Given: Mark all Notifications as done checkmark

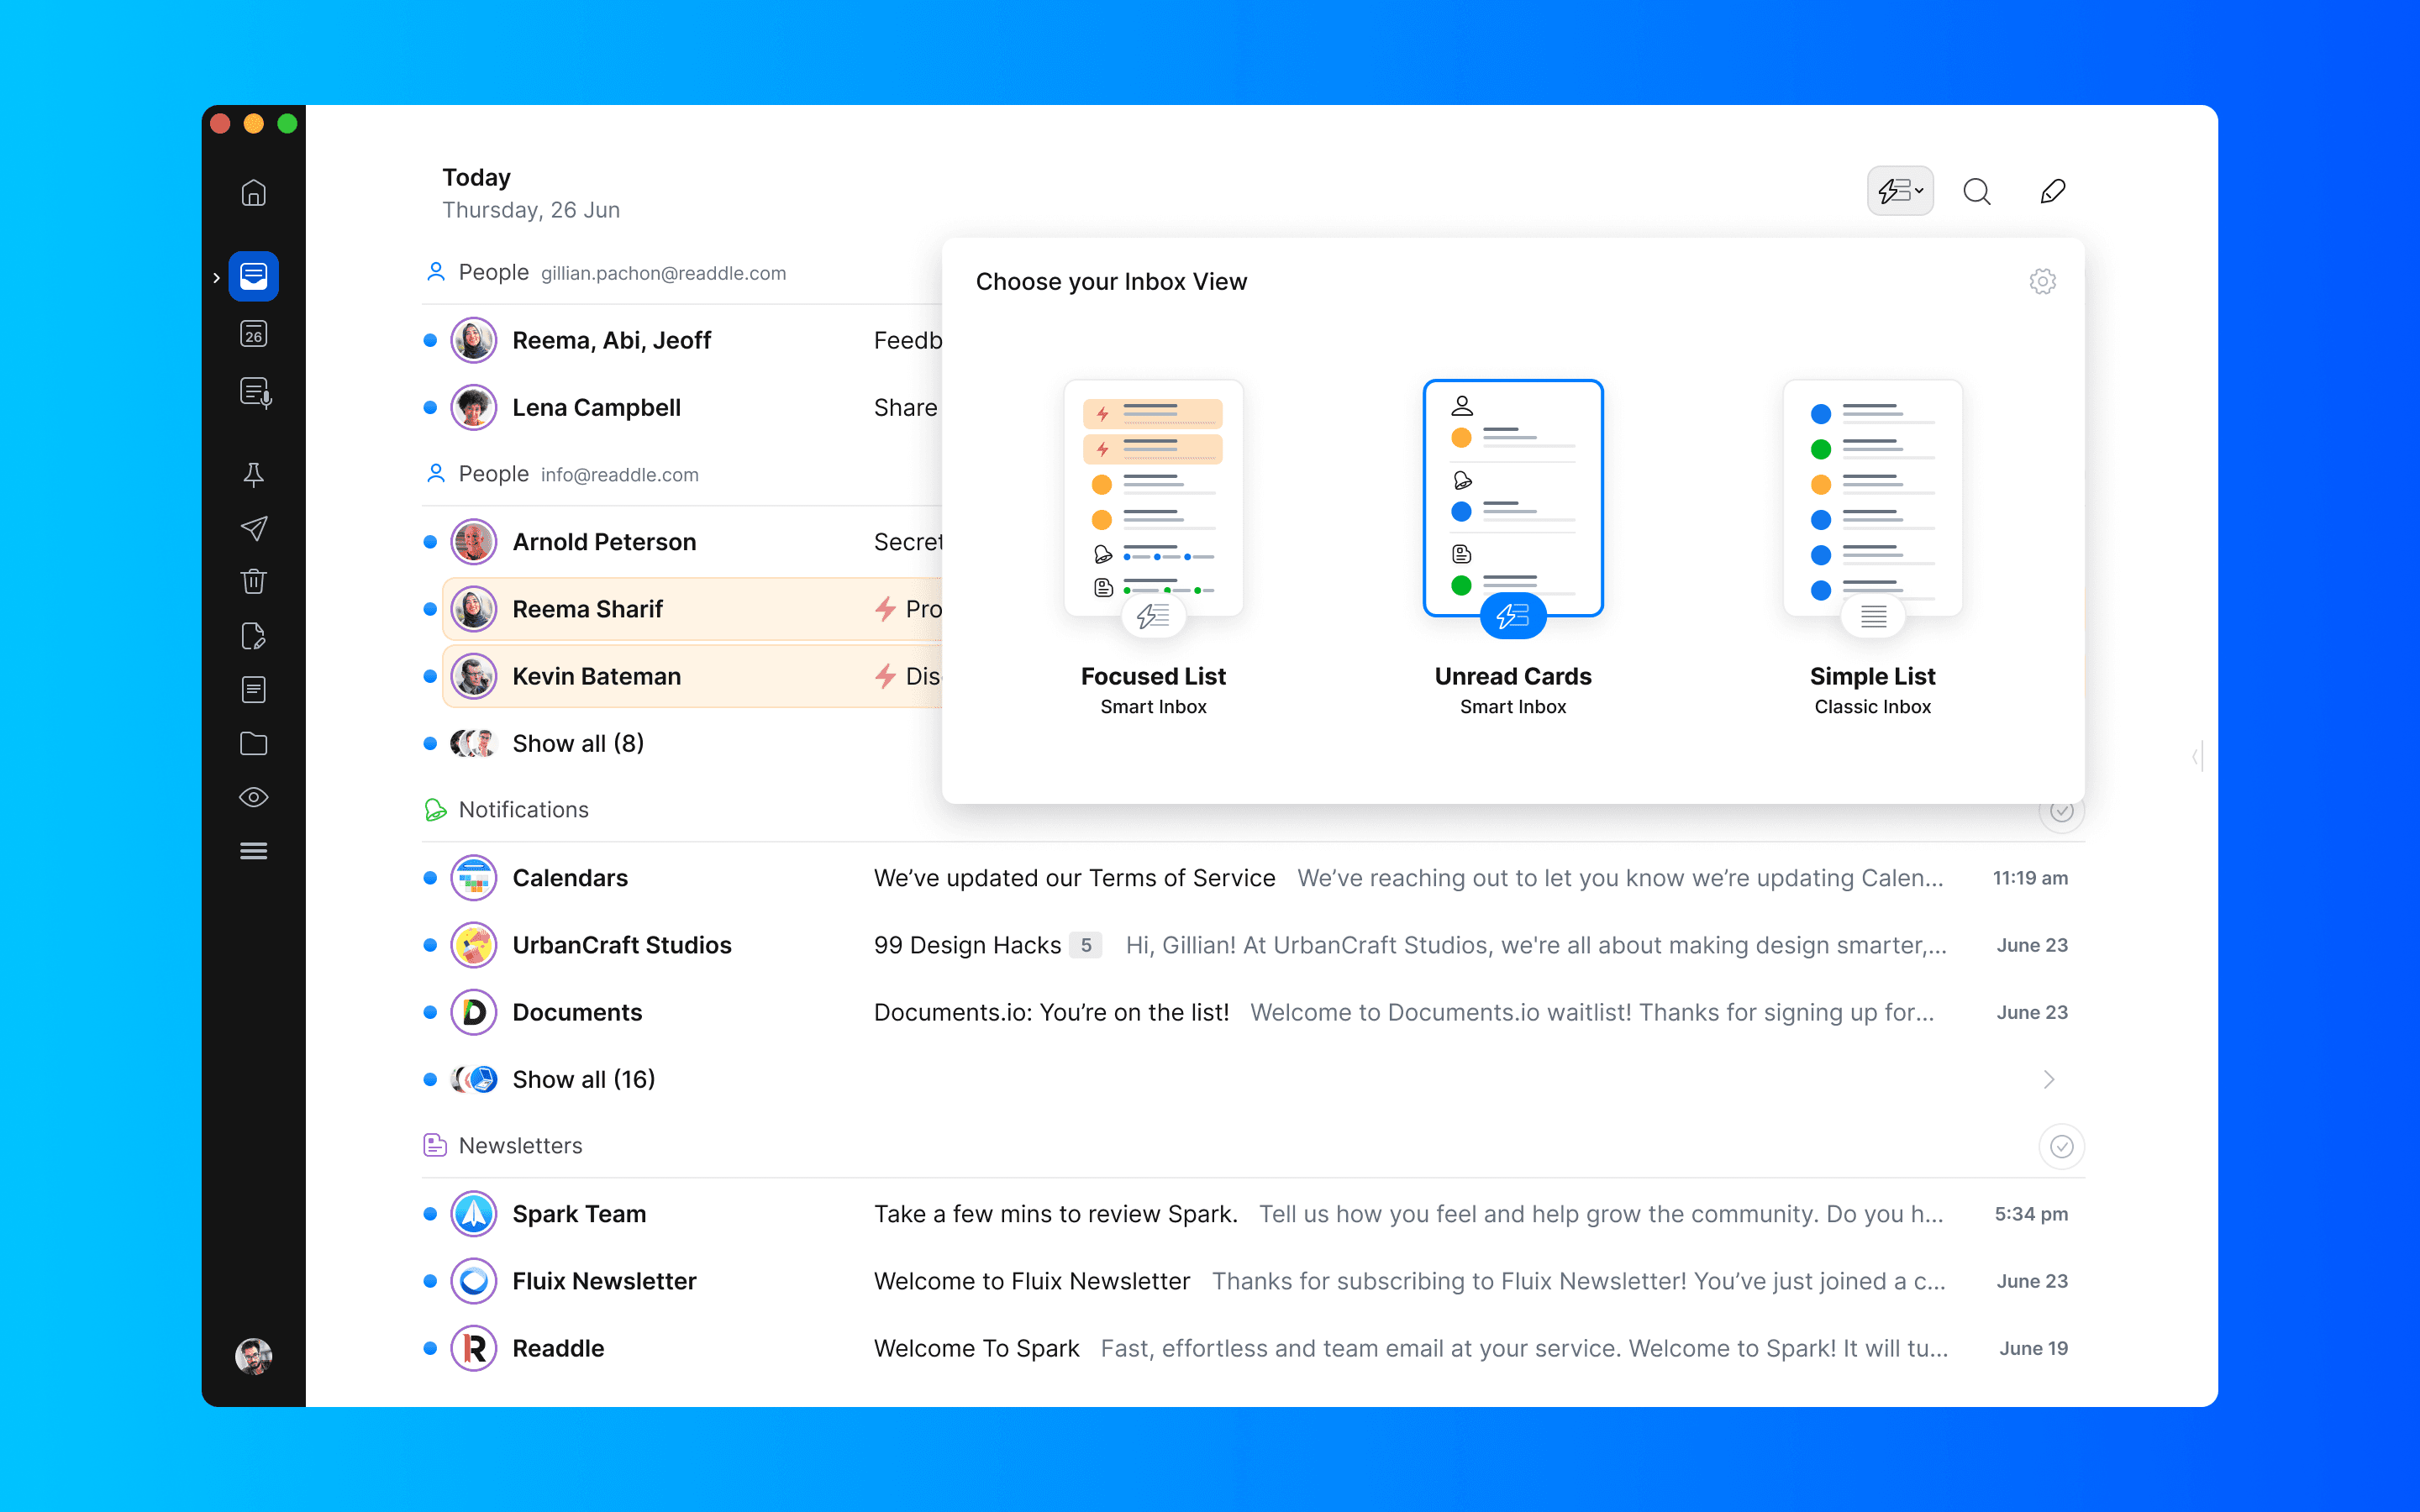Looking at the screenshot, I should tap(2061, 812).
